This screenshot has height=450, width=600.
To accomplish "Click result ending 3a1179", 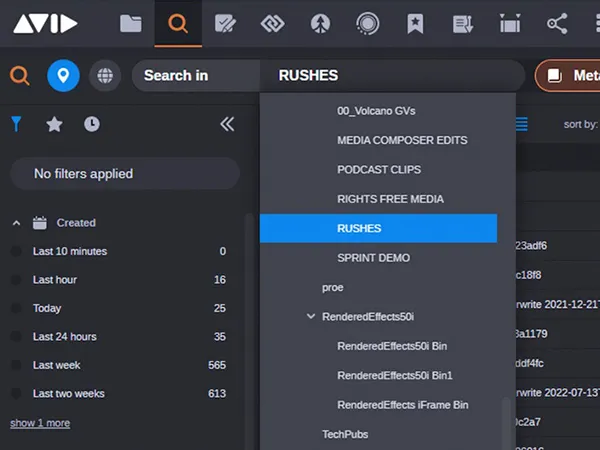I will point(531,334).
